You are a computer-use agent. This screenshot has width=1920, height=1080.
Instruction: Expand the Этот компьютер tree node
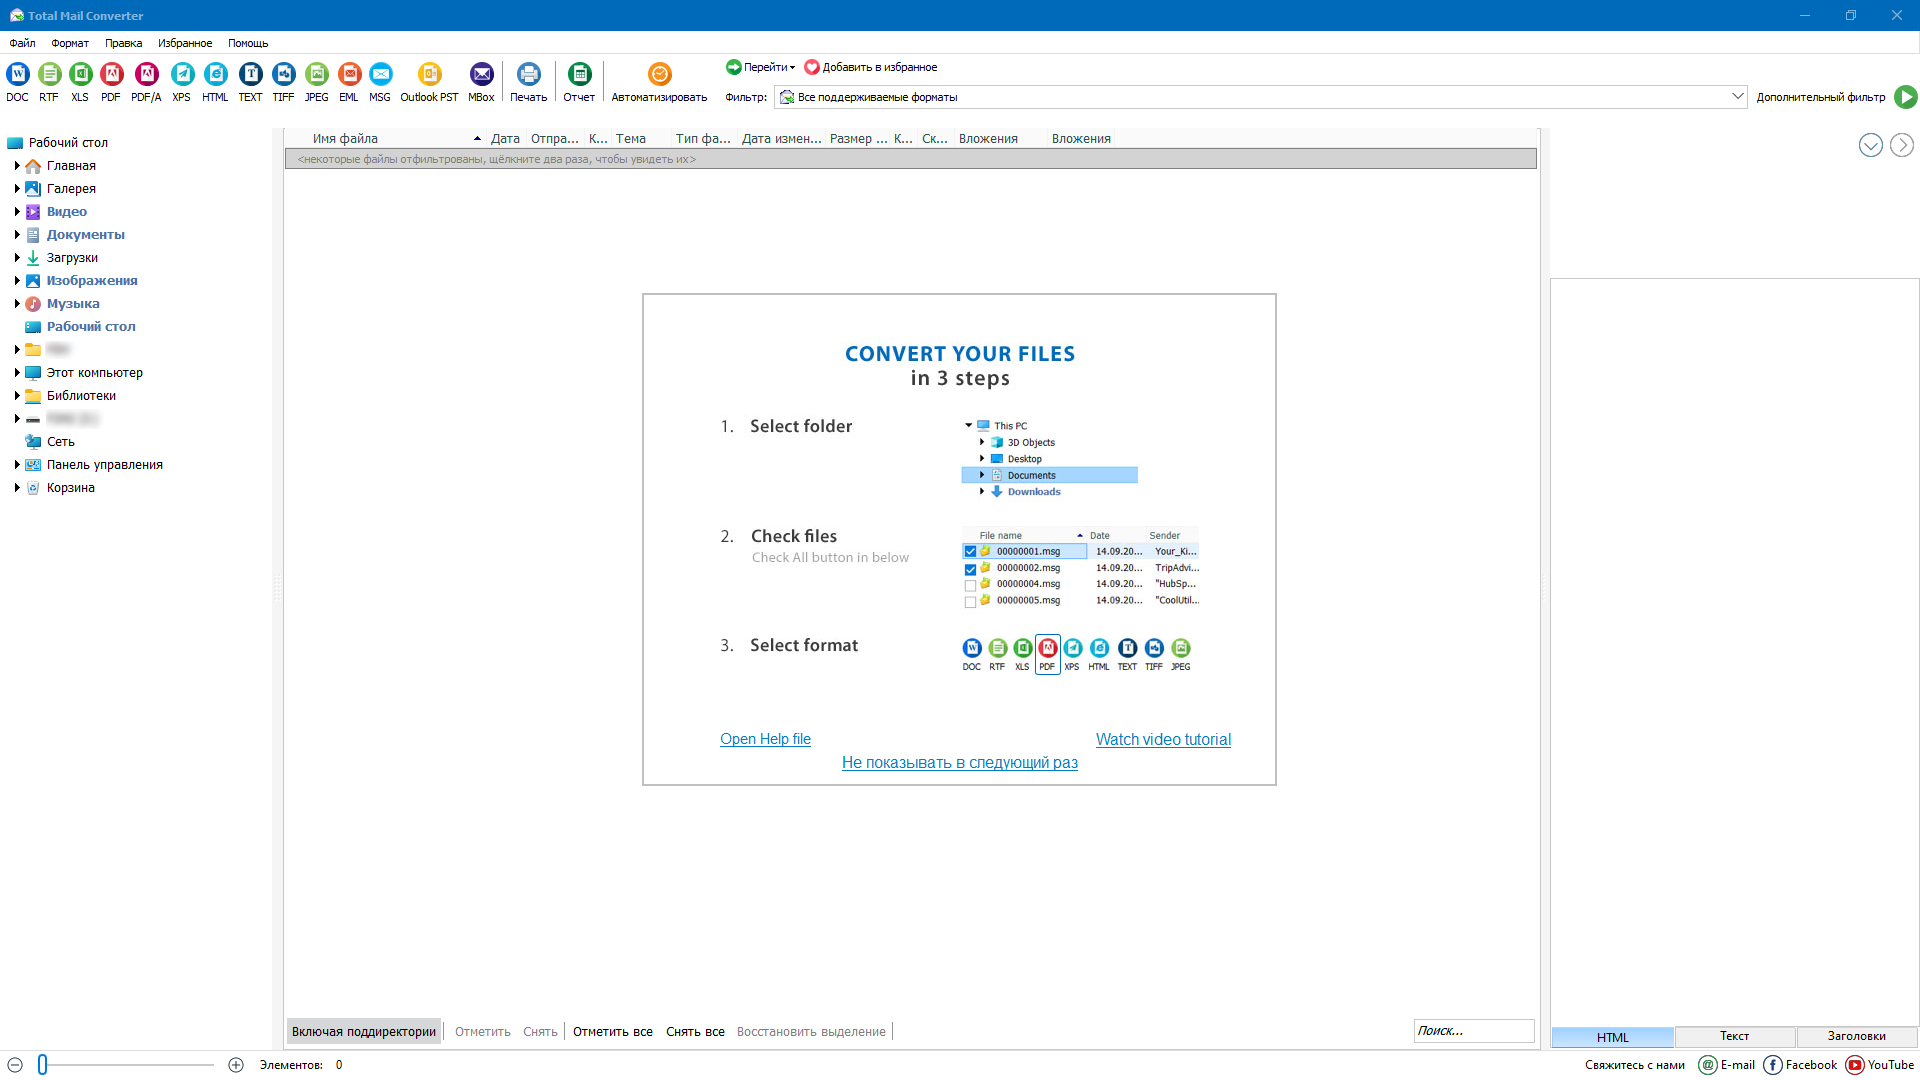click(17, 373)
